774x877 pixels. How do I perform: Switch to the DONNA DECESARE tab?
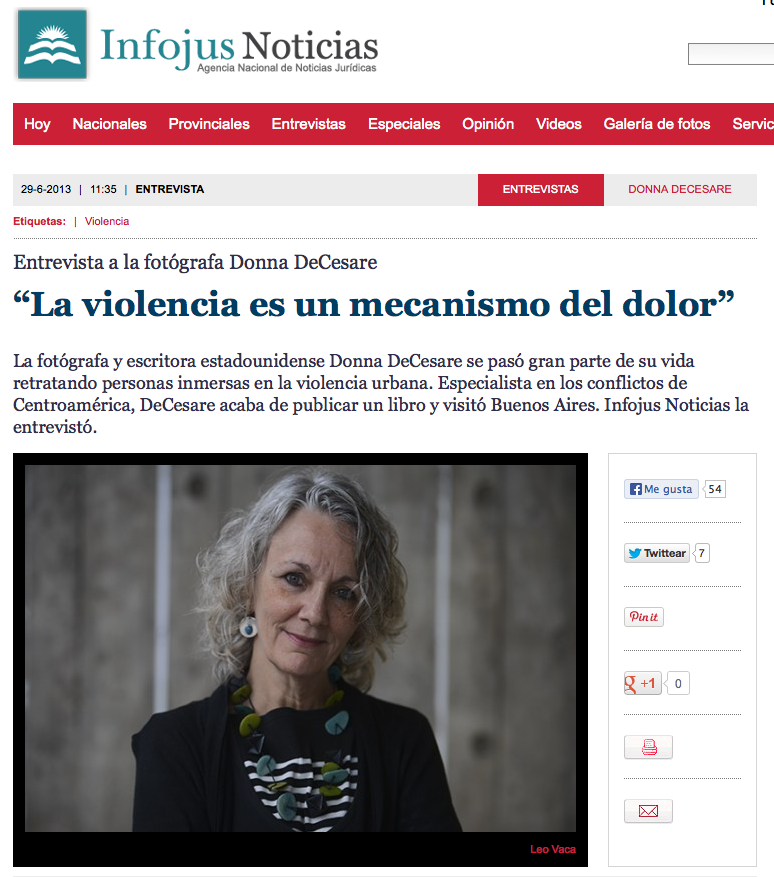coord(680,190)
